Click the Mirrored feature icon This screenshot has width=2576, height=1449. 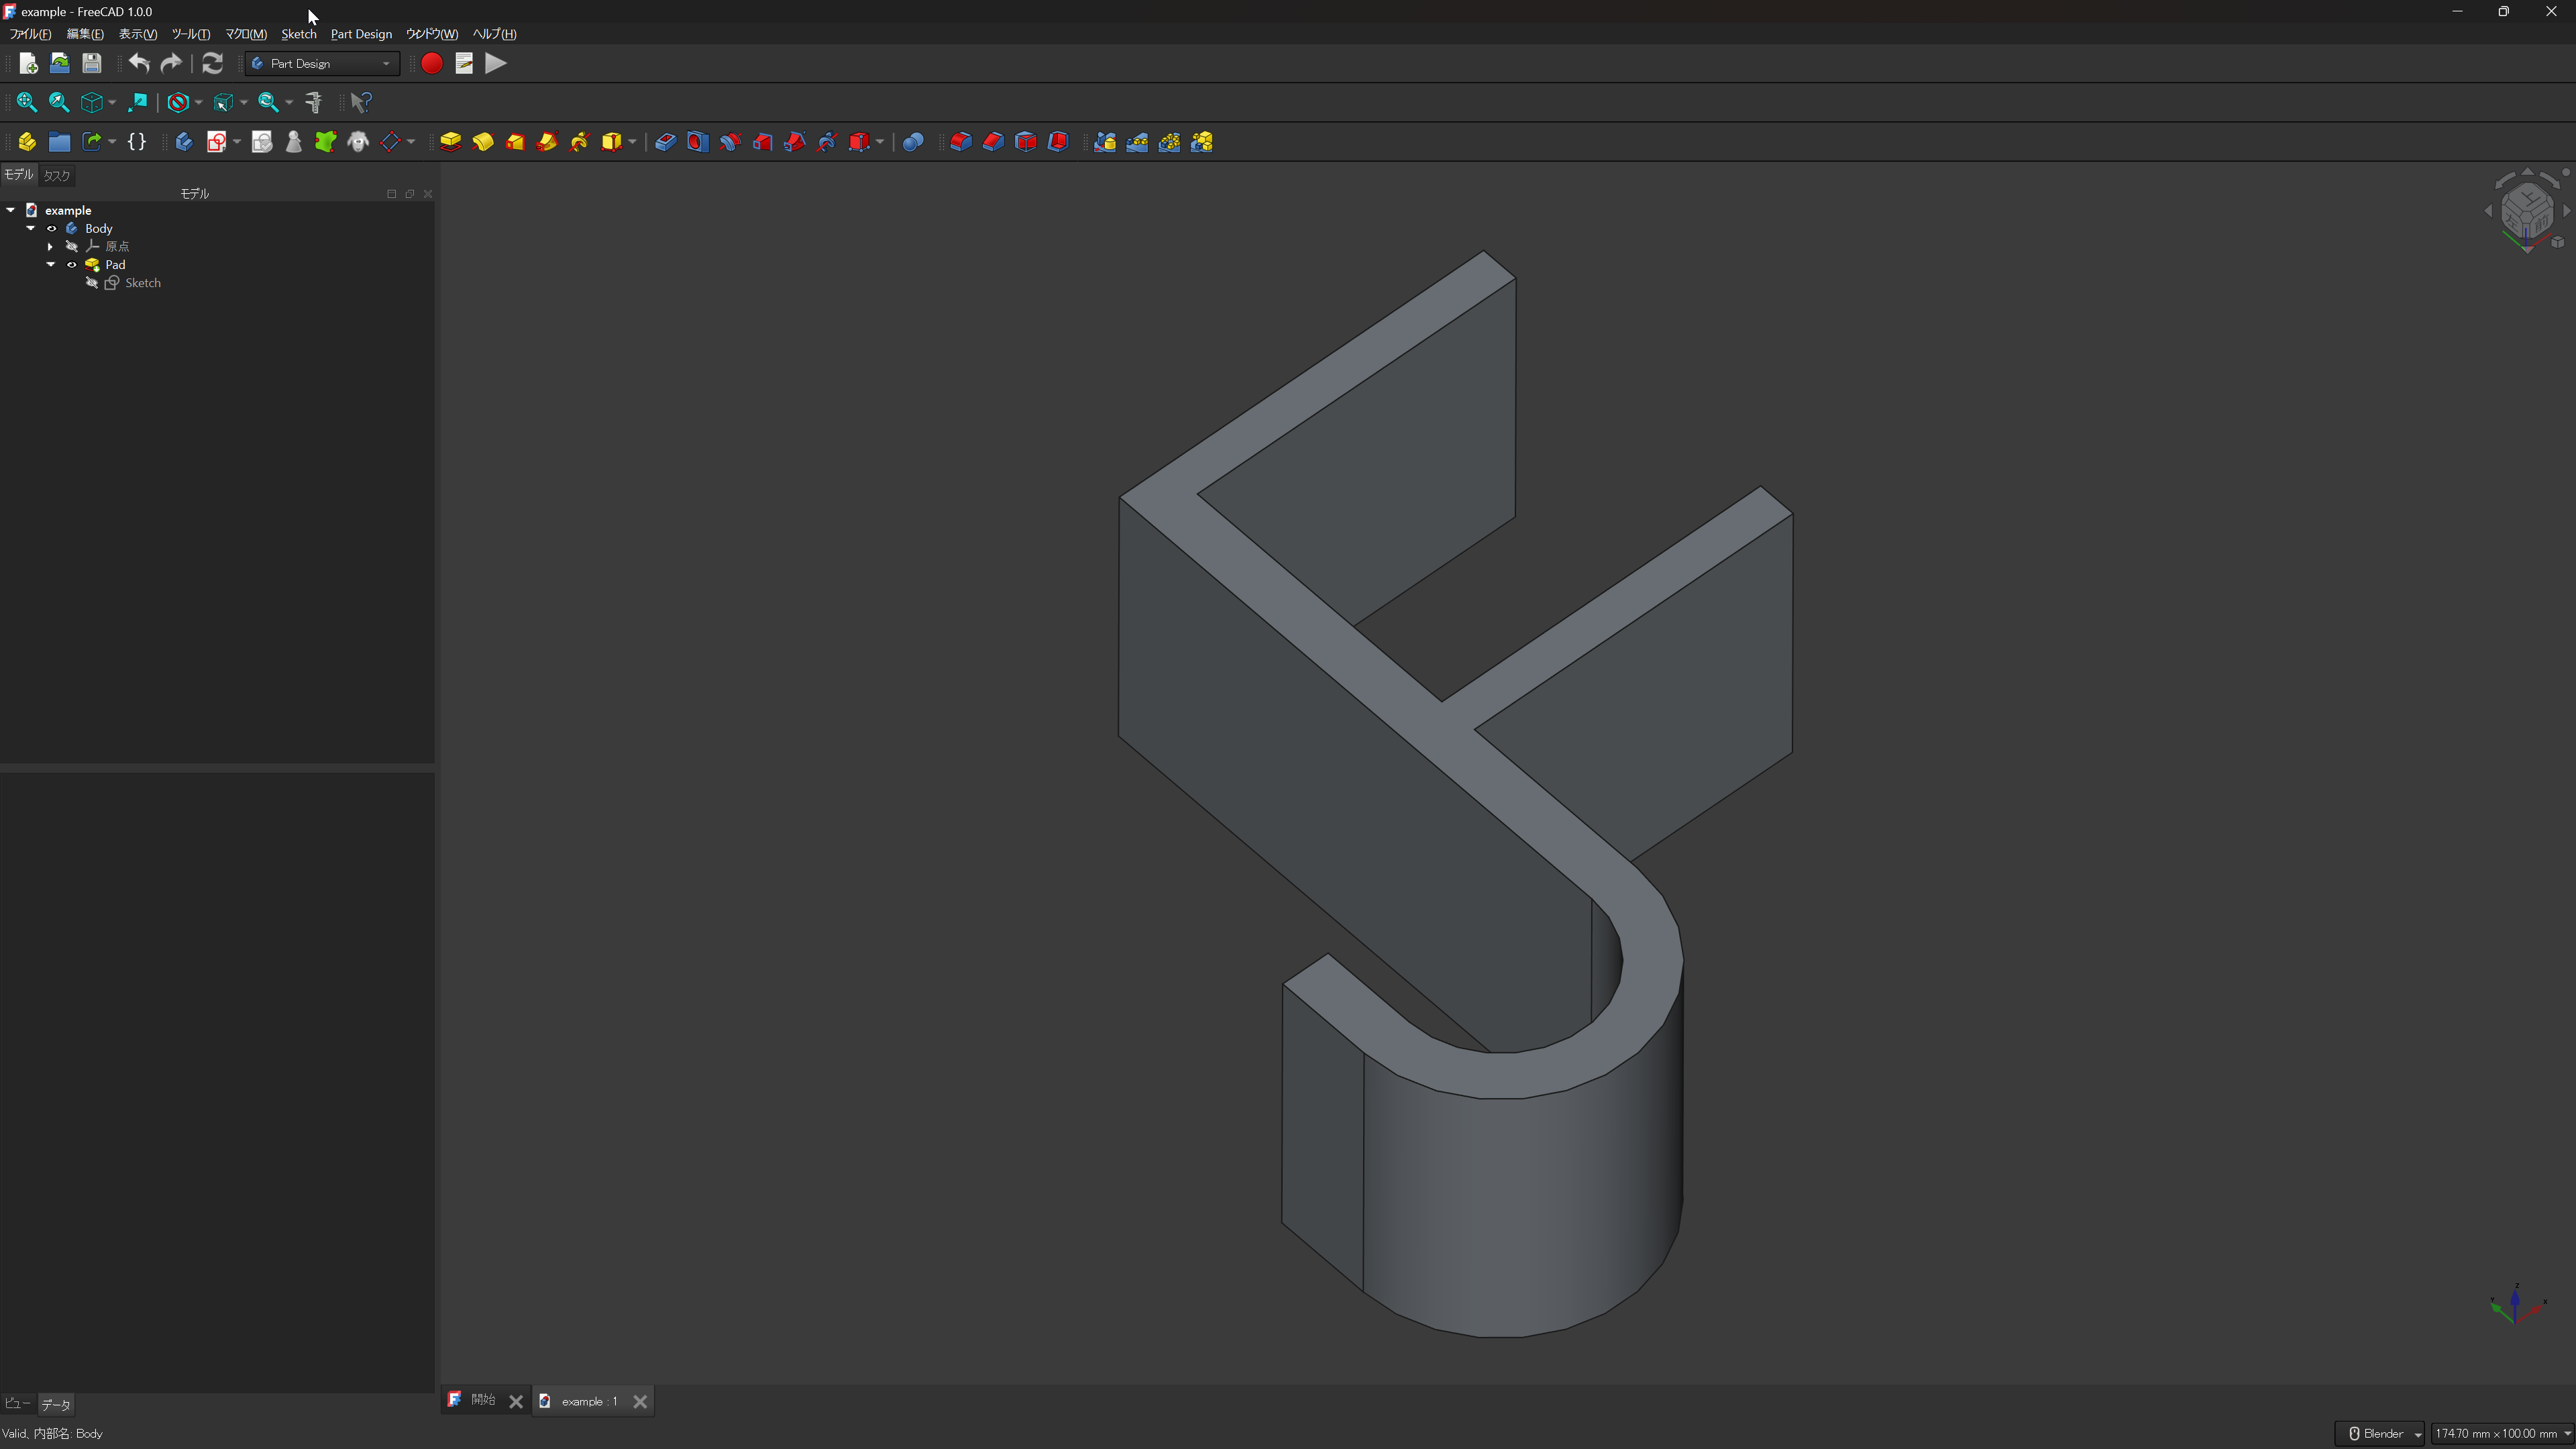point(1105,142)
